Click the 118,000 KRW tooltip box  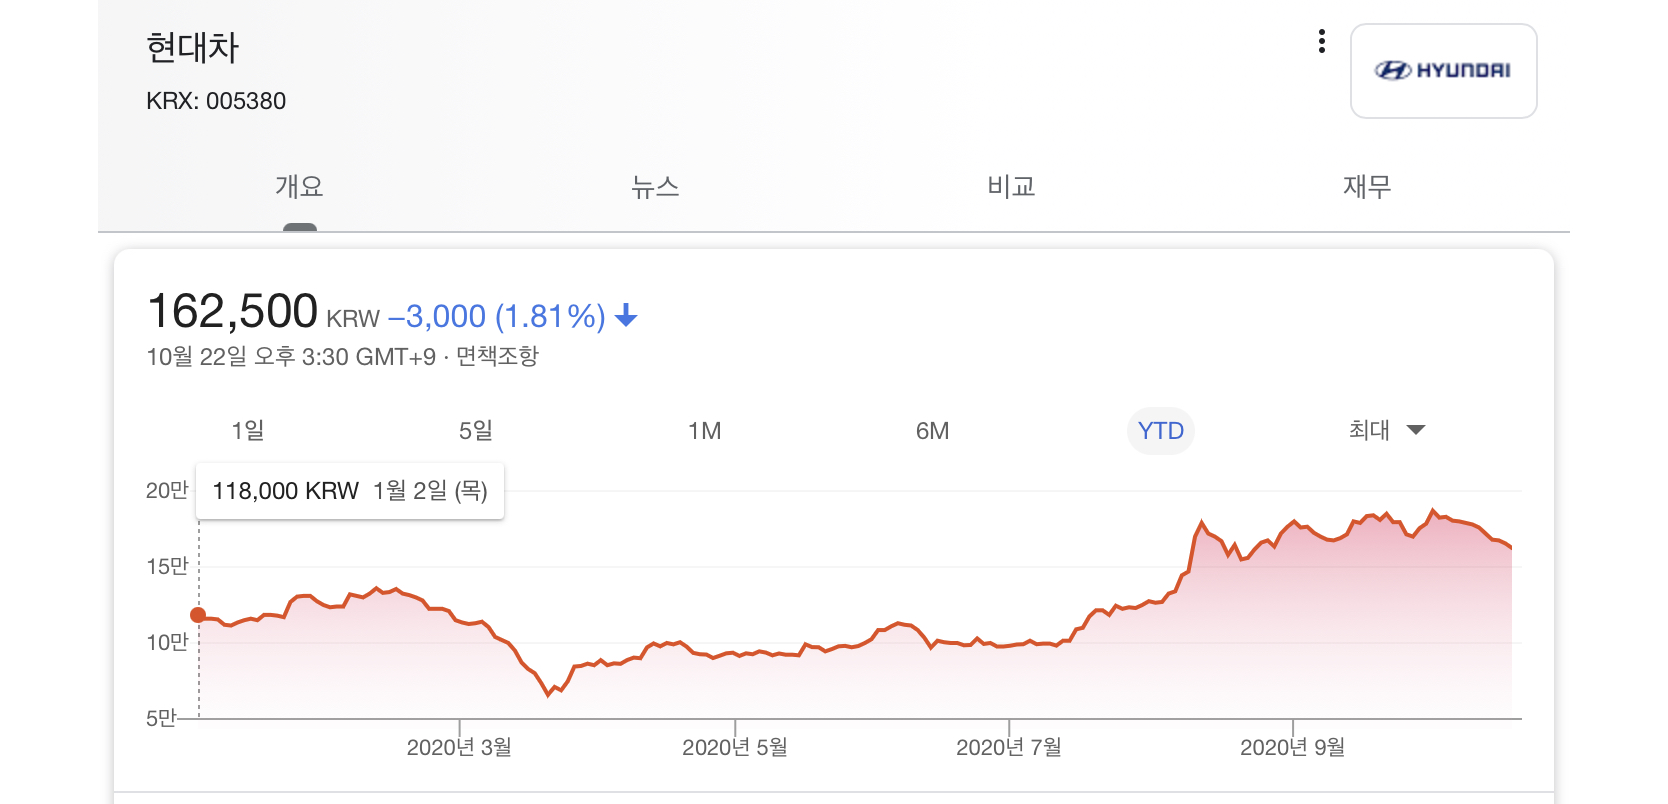click(349, 491)
